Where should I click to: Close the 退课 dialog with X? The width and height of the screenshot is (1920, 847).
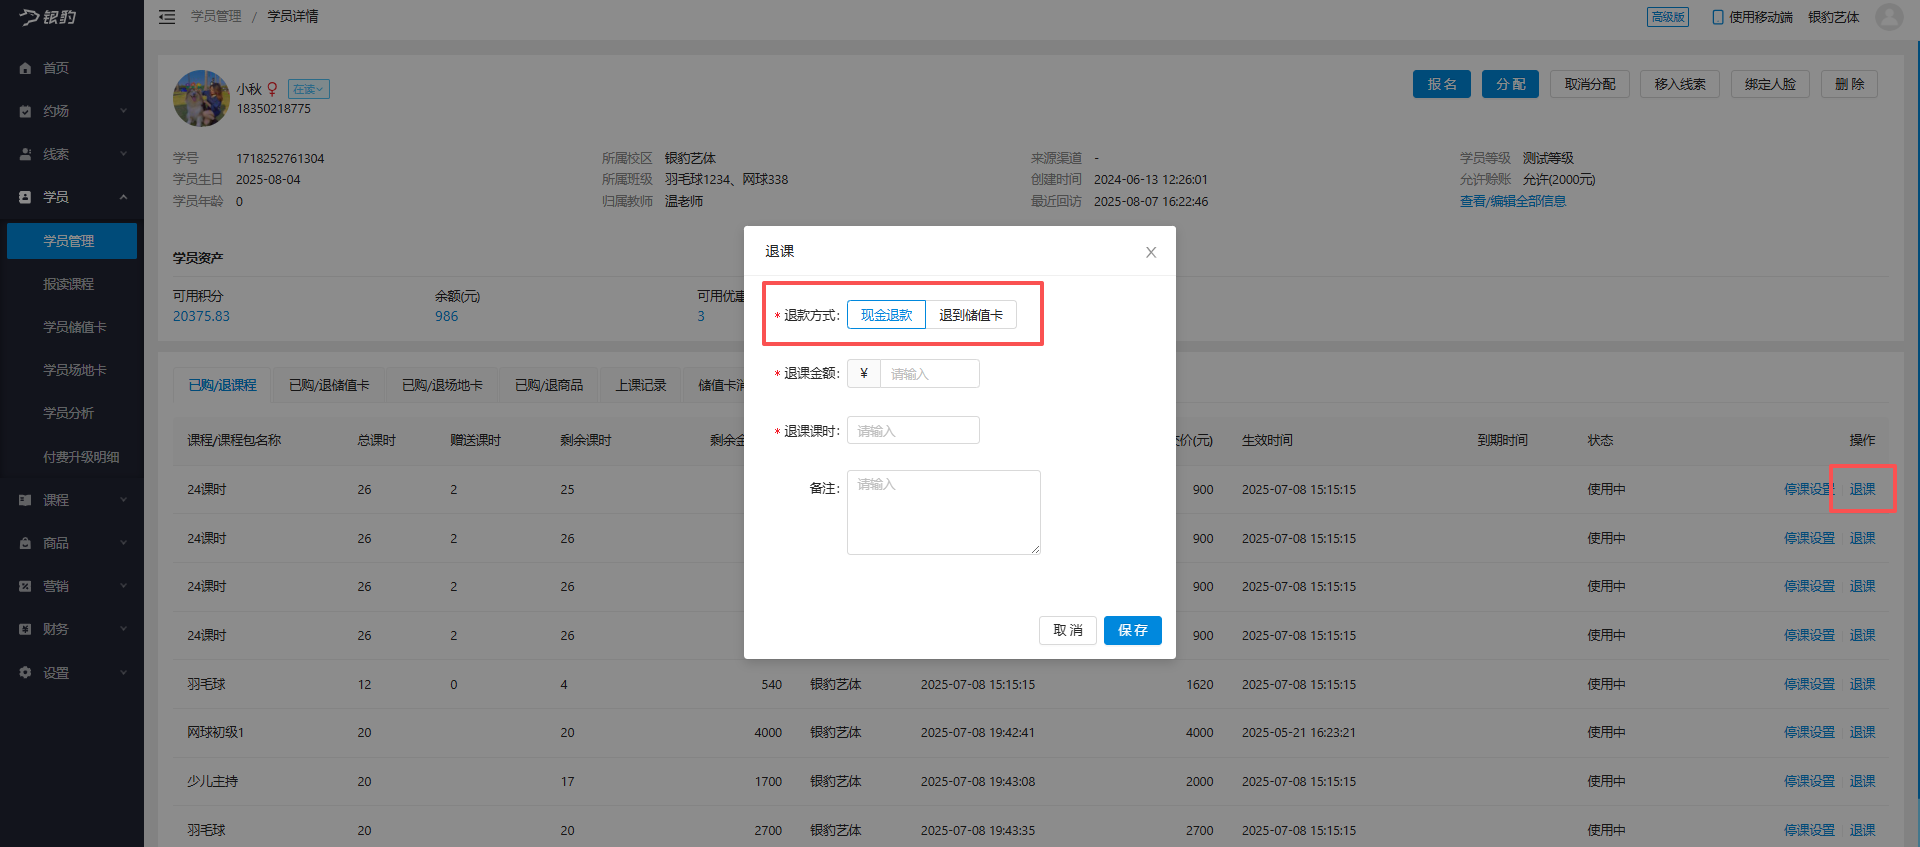[1151, 252]
